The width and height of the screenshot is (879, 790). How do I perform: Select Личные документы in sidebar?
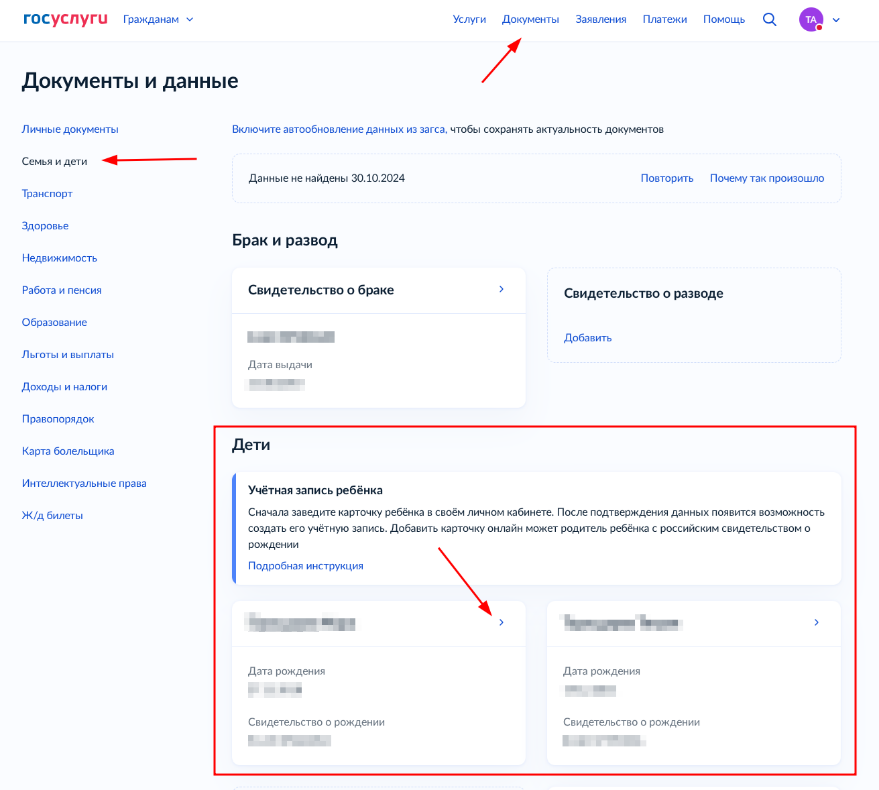(x=70, y=129)
